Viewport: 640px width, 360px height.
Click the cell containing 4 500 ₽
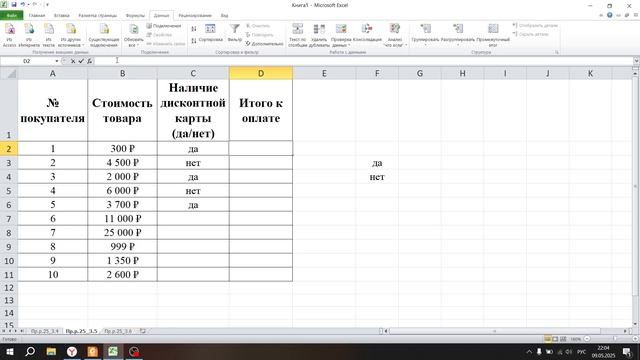[122, 162]
